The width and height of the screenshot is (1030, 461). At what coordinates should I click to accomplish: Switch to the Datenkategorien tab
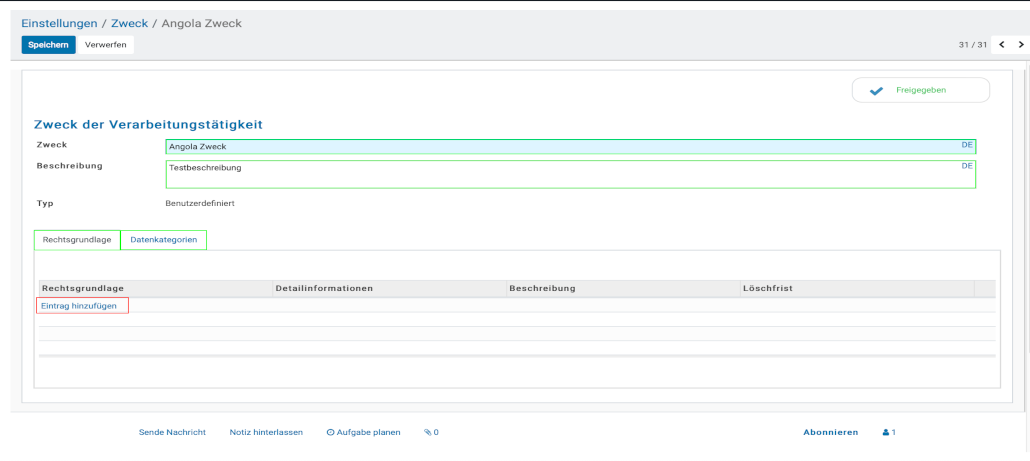[164, 240]
